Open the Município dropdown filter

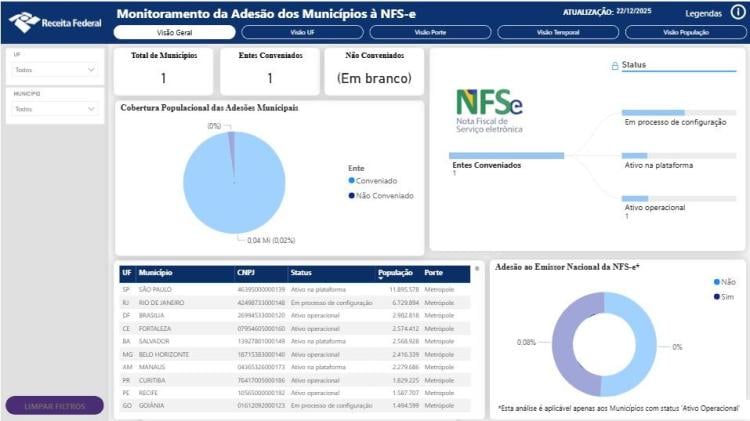(x=55, y=109)
